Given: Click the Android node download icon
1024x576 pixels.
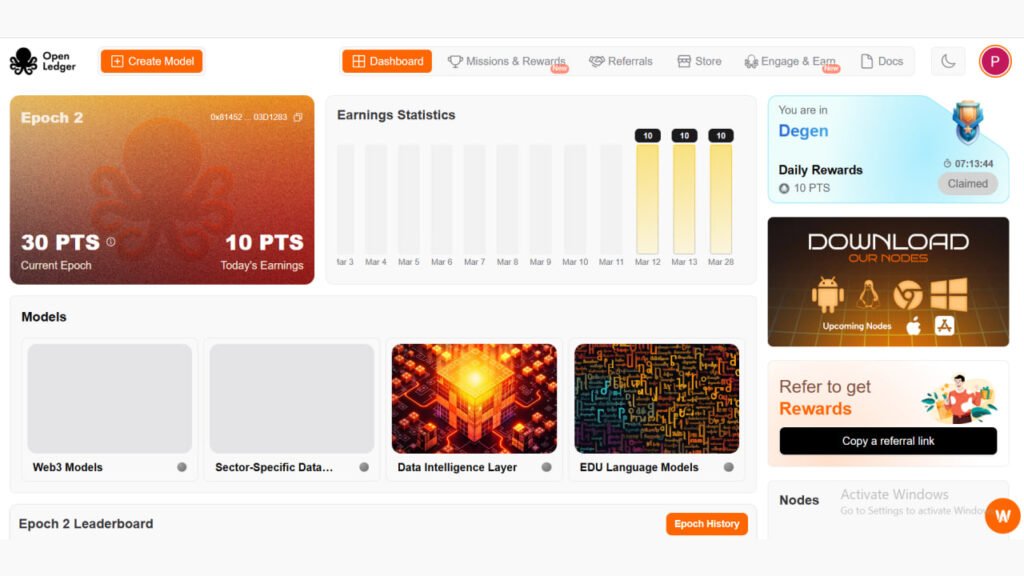Looking at the screenshot, I should pyautogui.click(x=827, y=295).
